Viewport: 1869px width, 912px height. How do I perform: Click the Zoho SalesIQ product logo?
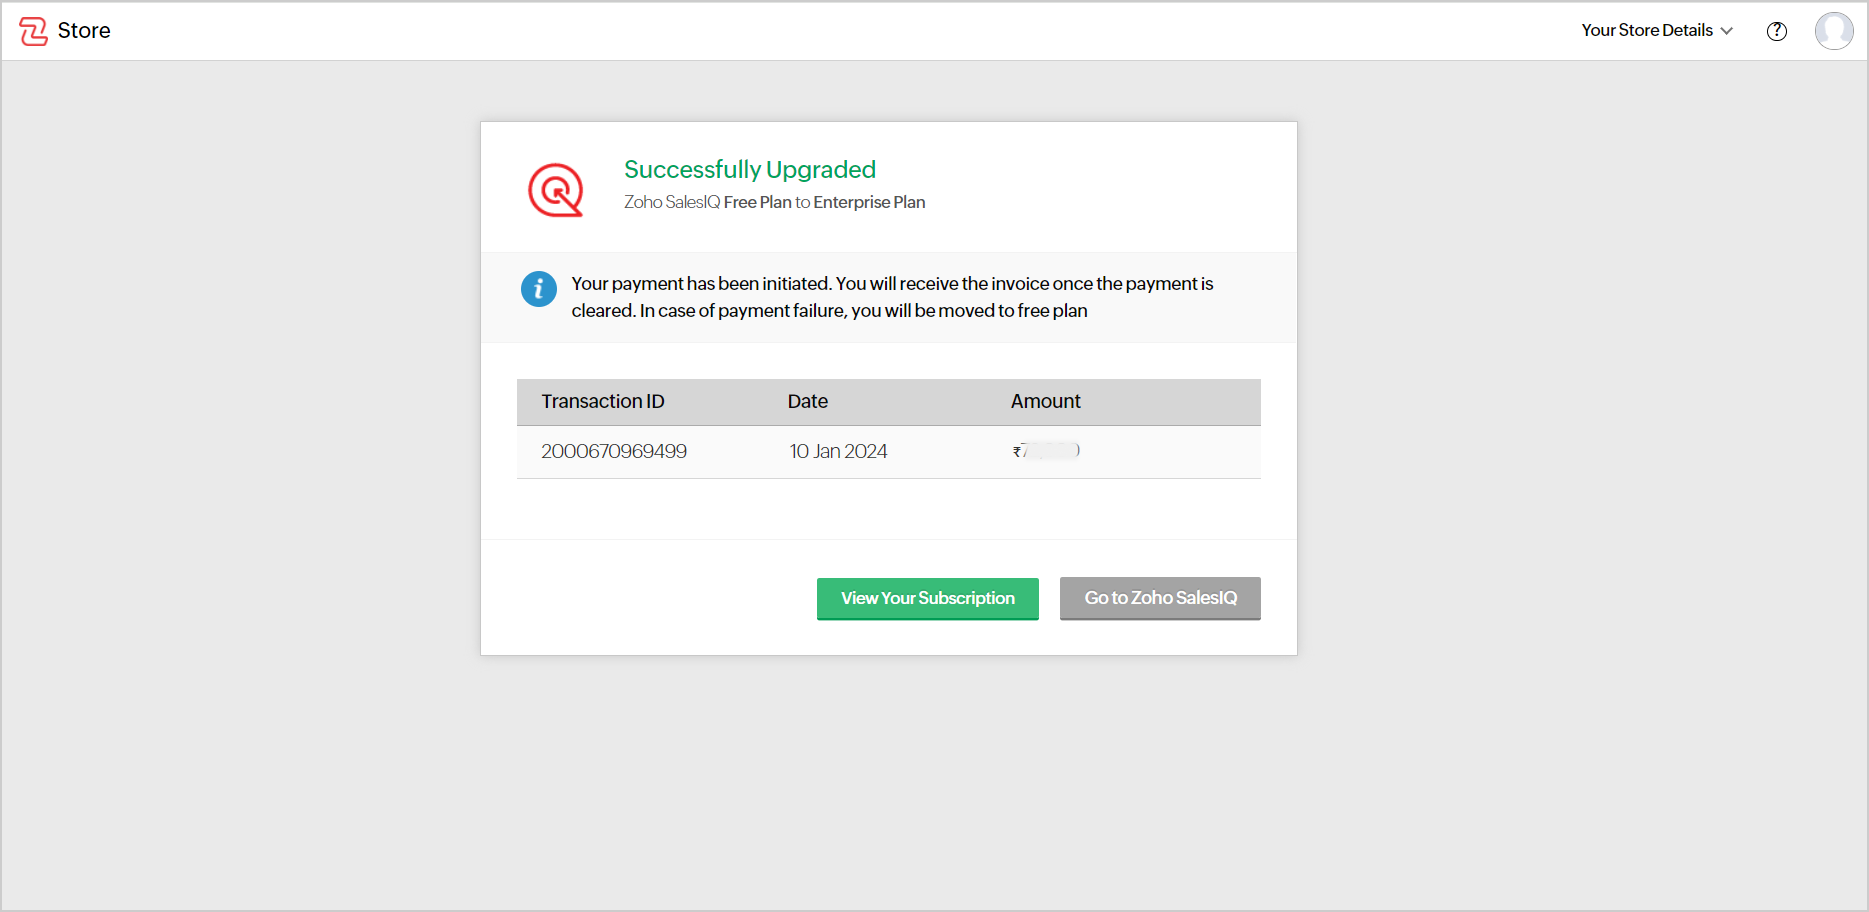point(556,190)
